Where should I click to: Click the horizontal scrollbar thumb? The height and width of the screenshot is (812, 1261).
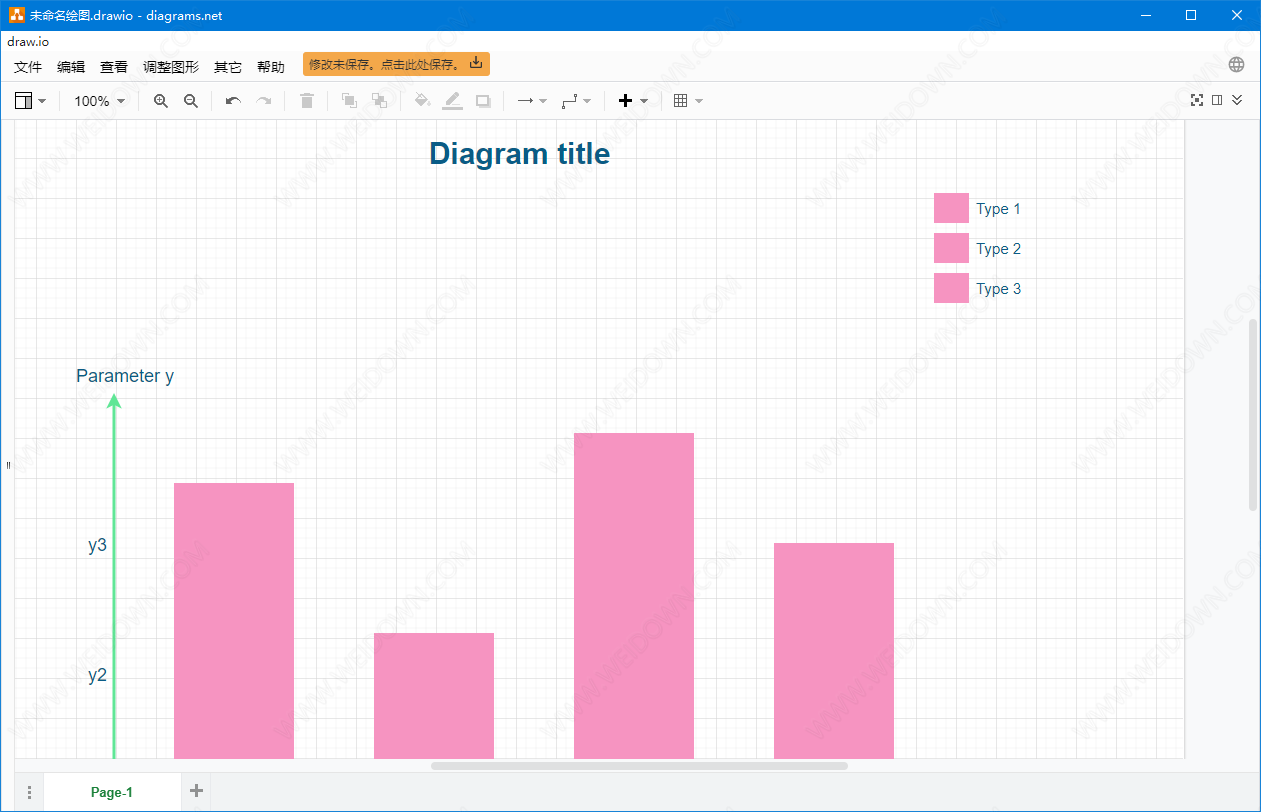pyautogui.click(x=639, y=766)
